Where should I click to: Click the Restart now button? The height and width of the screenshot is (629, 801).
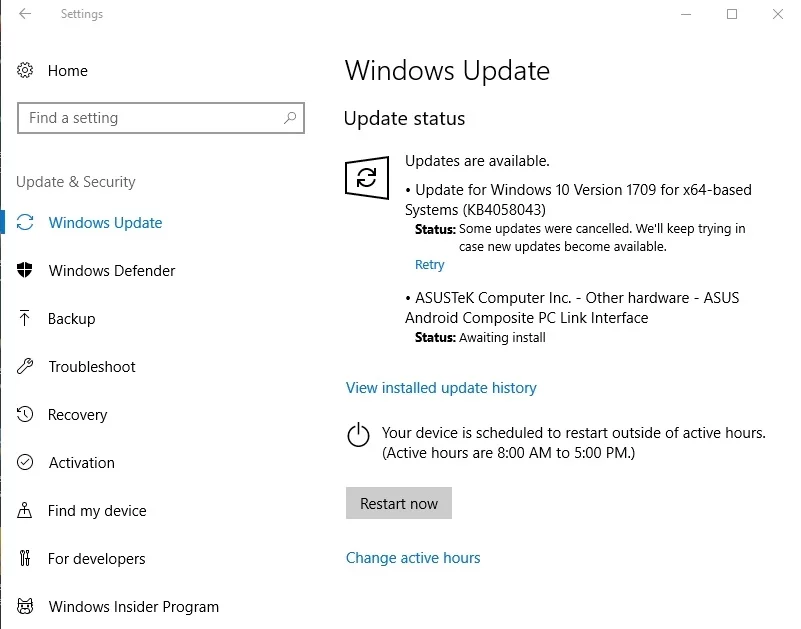click(x=399, y=503)
